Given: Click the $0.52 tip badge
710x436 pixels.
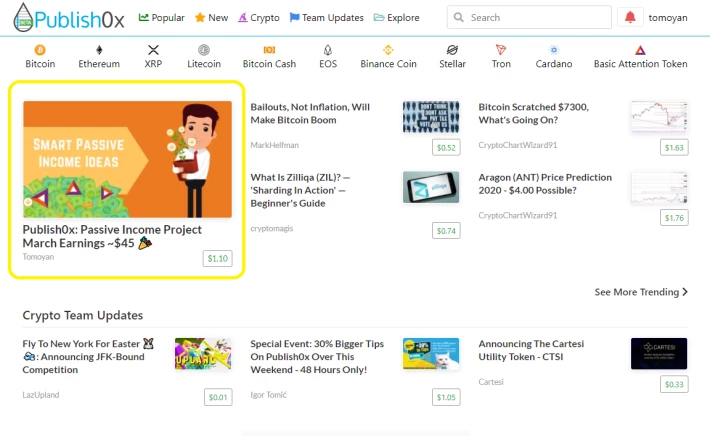Looking at the screenshot, I should [x=446, y=147].
